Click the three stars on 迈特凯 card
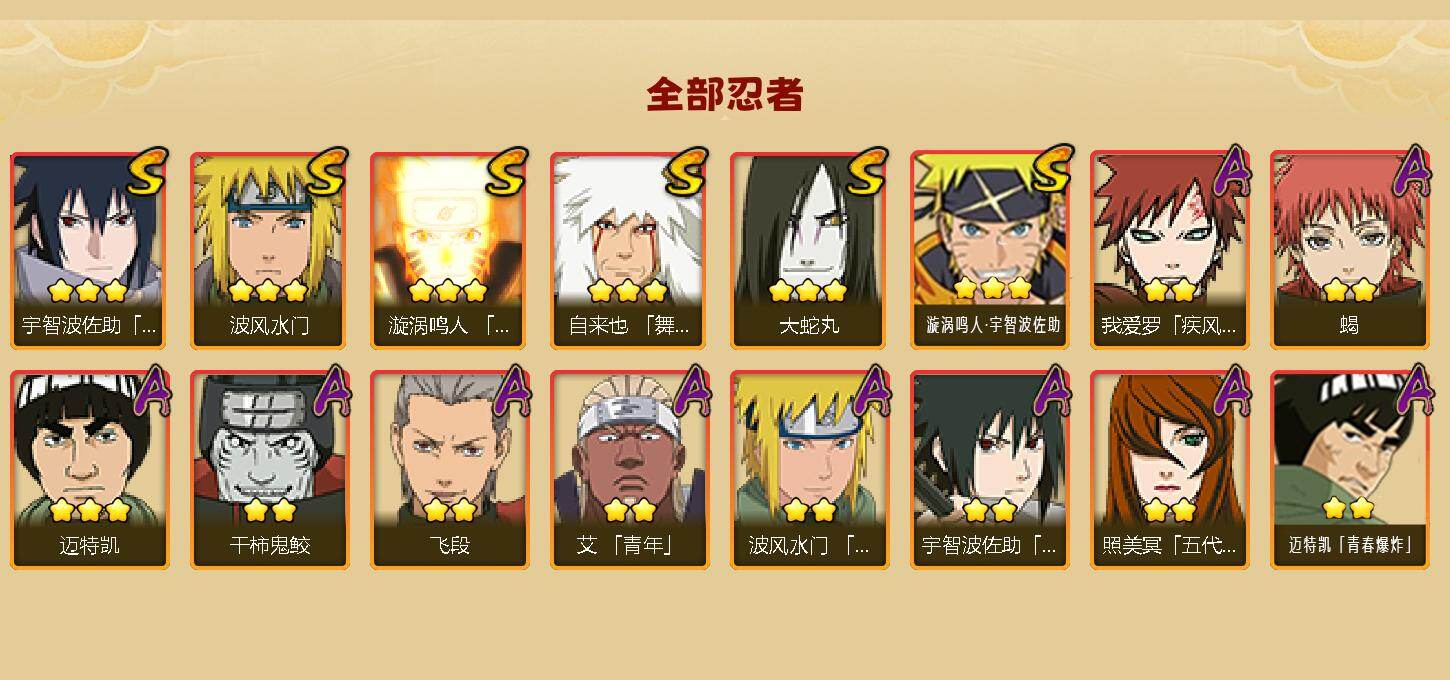The height and width of the screenshot is (680, 1450). pos(89,510)
